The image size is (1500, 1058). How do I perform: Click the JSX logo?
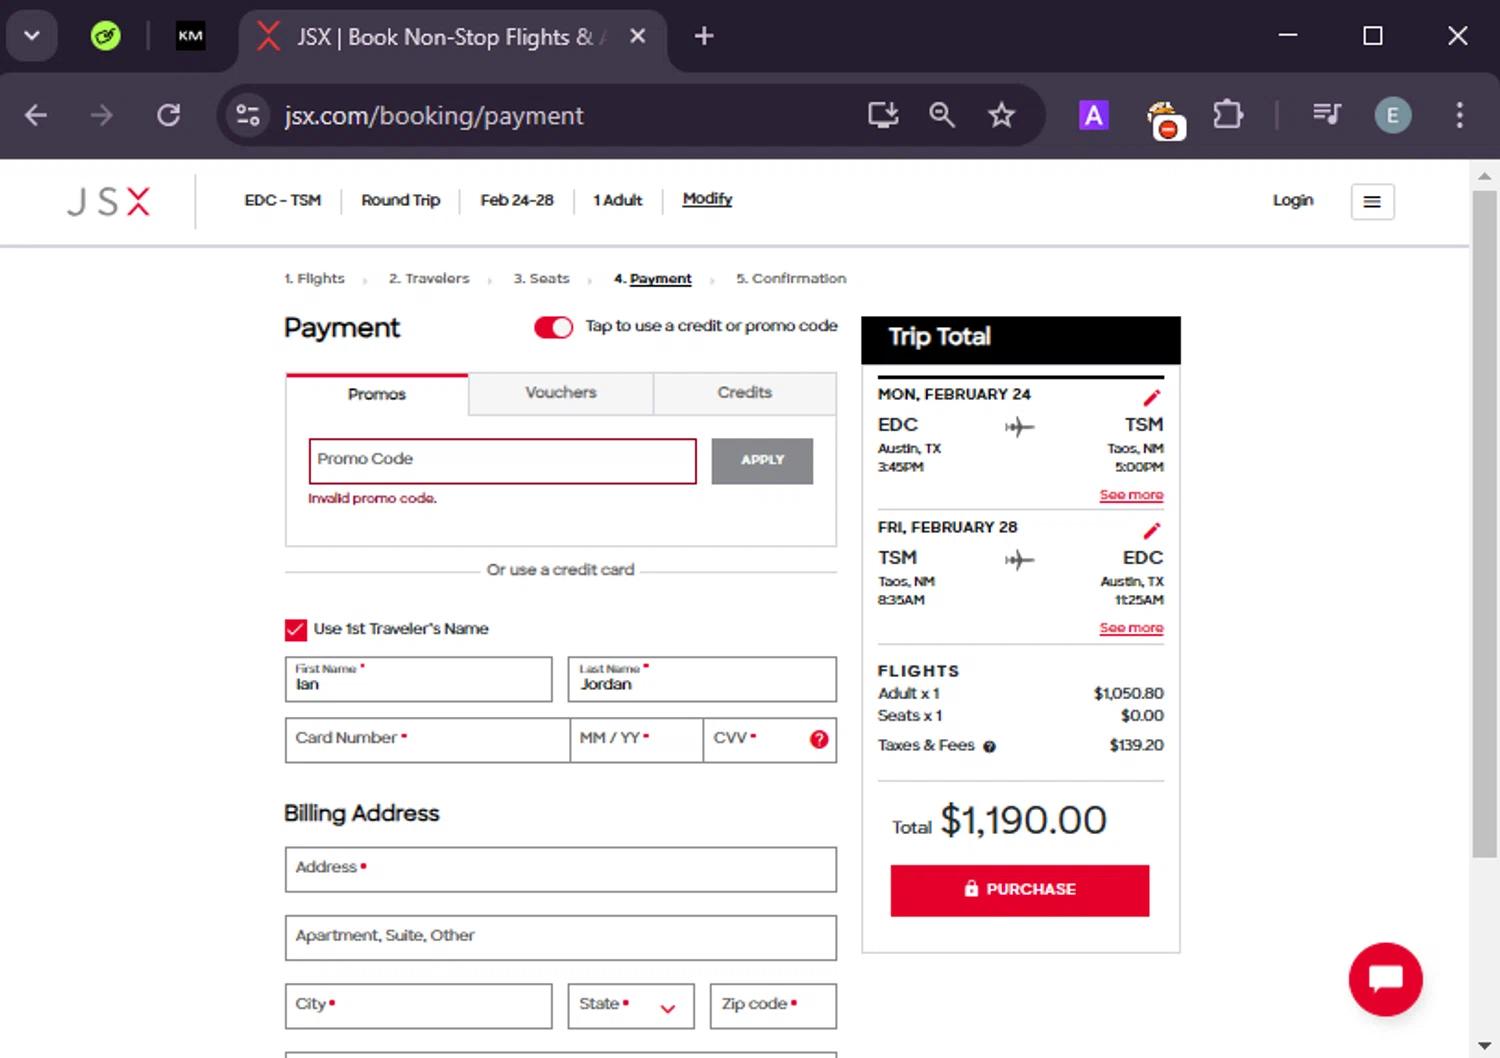point(109,202)
